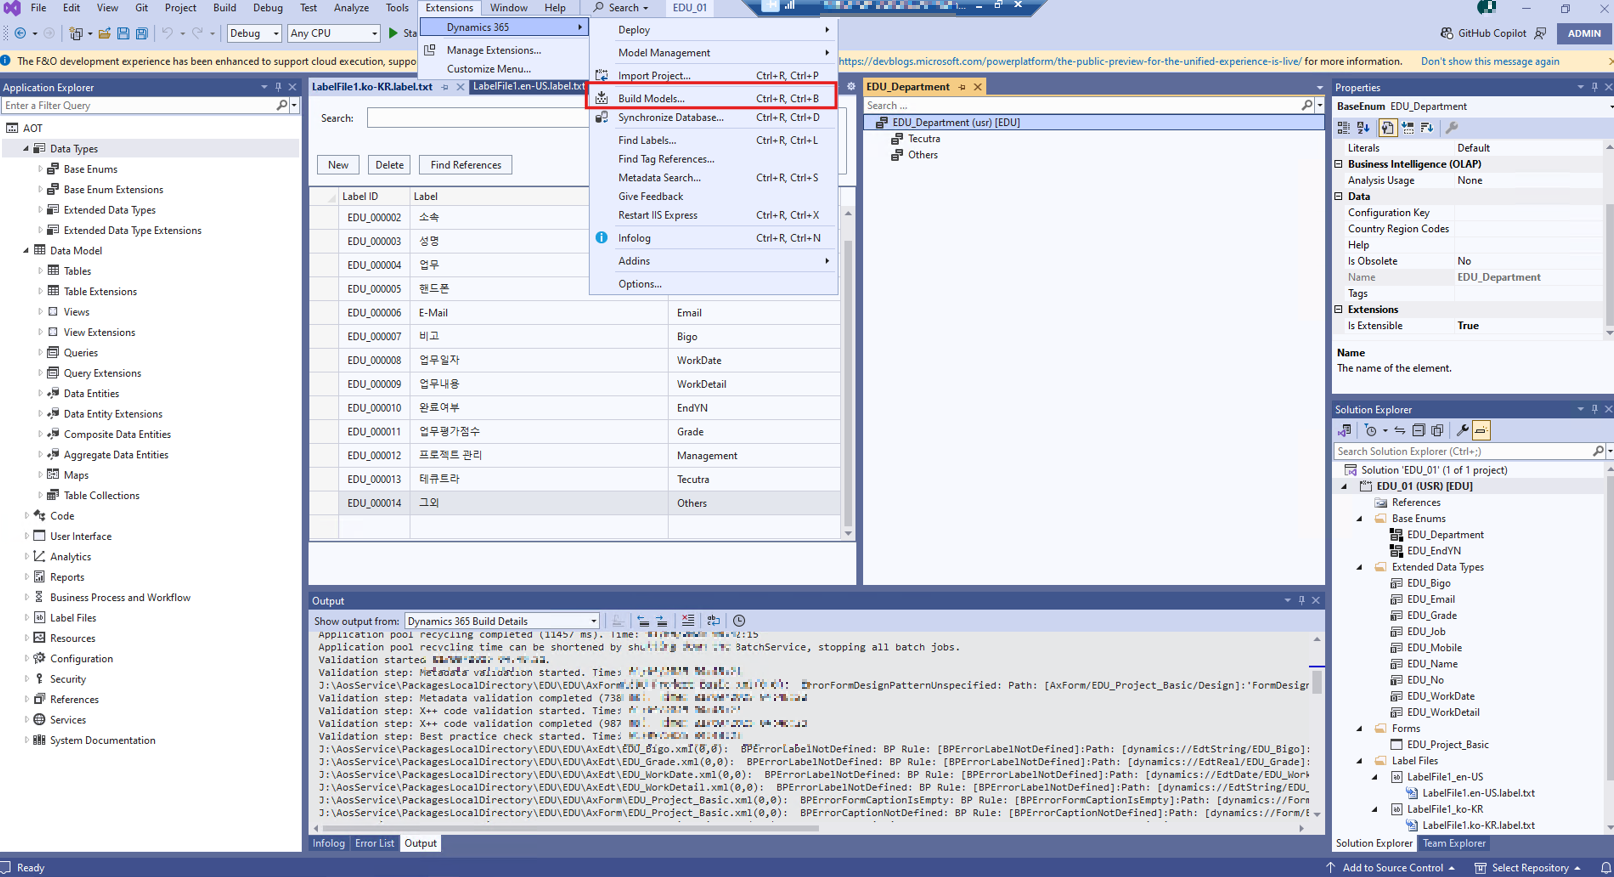This screenshot has height=877, width=1614.
Task: Click search magnifier in Application Explorer filter
Action: [x=282, y=105]
